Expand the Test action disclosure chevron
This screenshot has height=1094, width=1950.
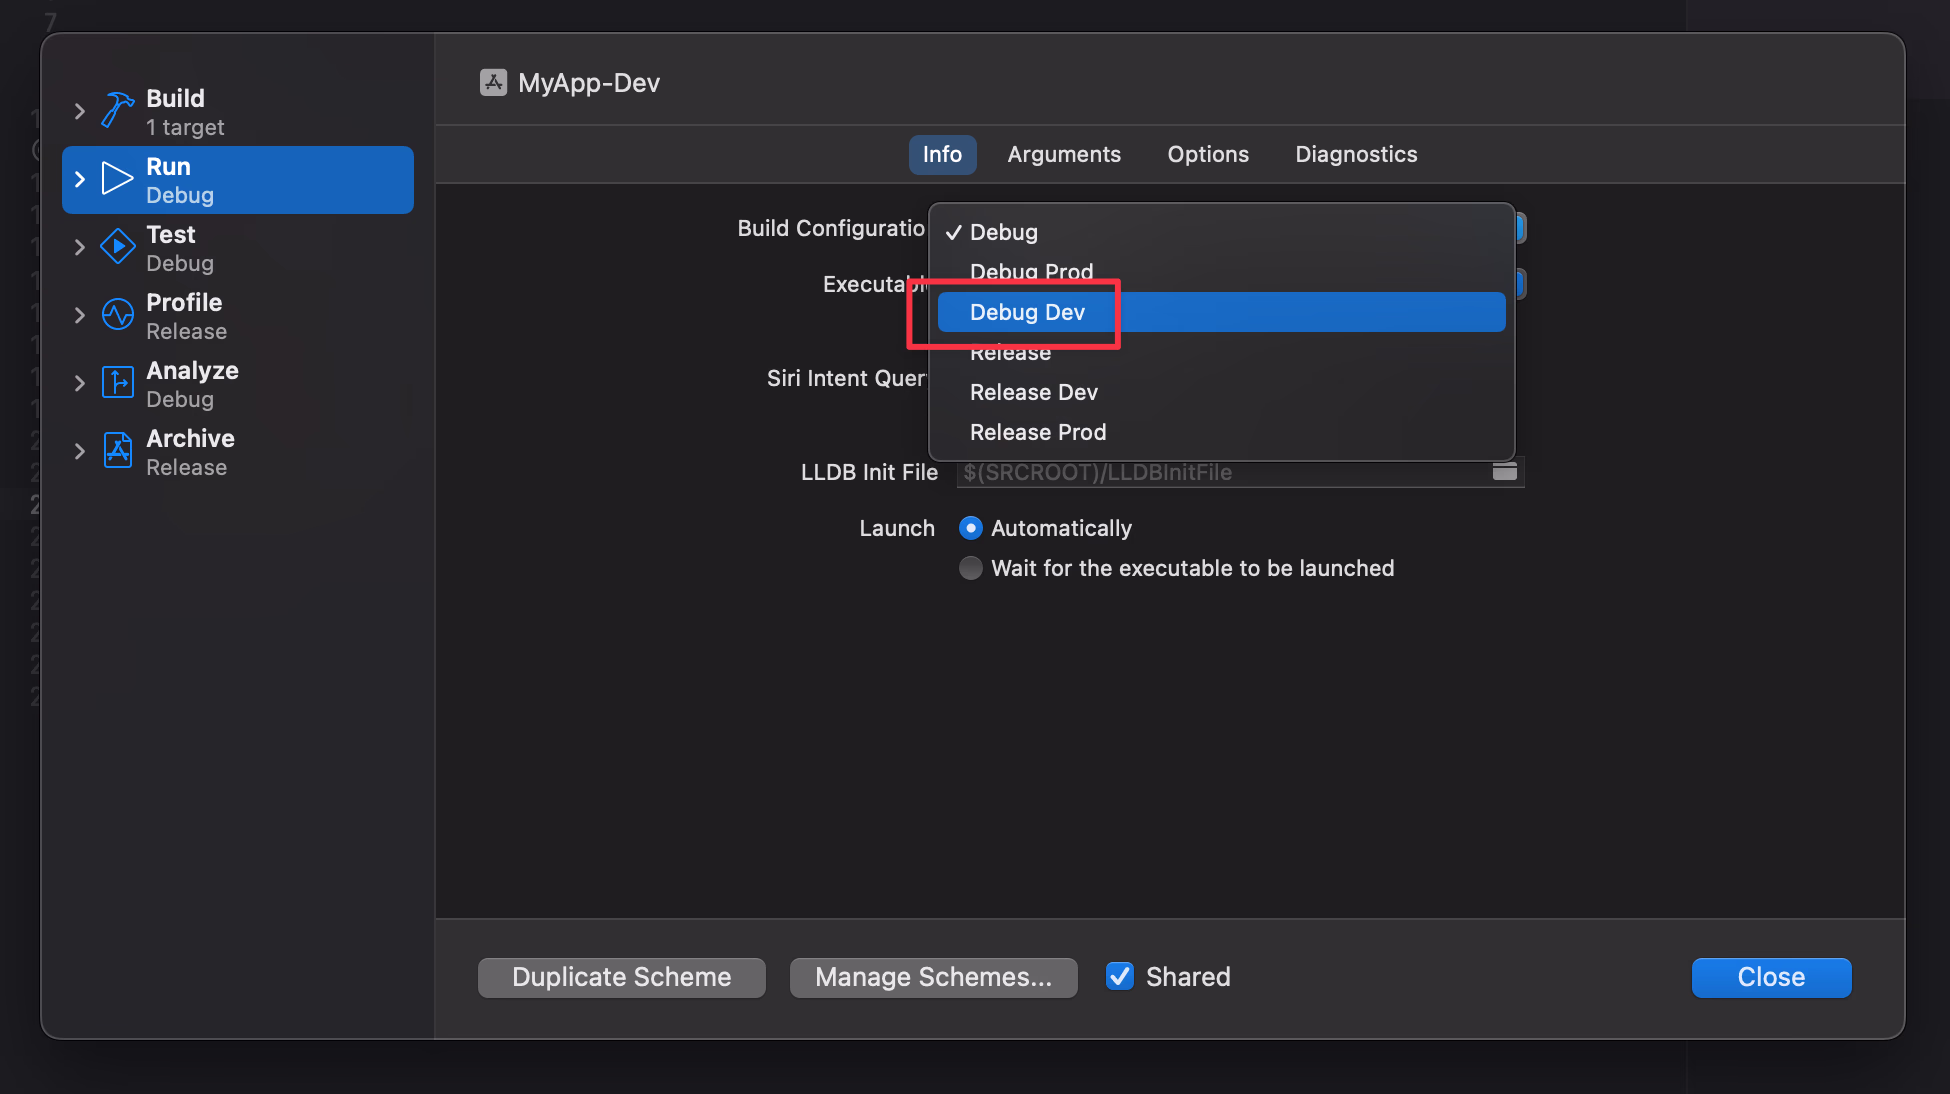click(x=80, y=247)
